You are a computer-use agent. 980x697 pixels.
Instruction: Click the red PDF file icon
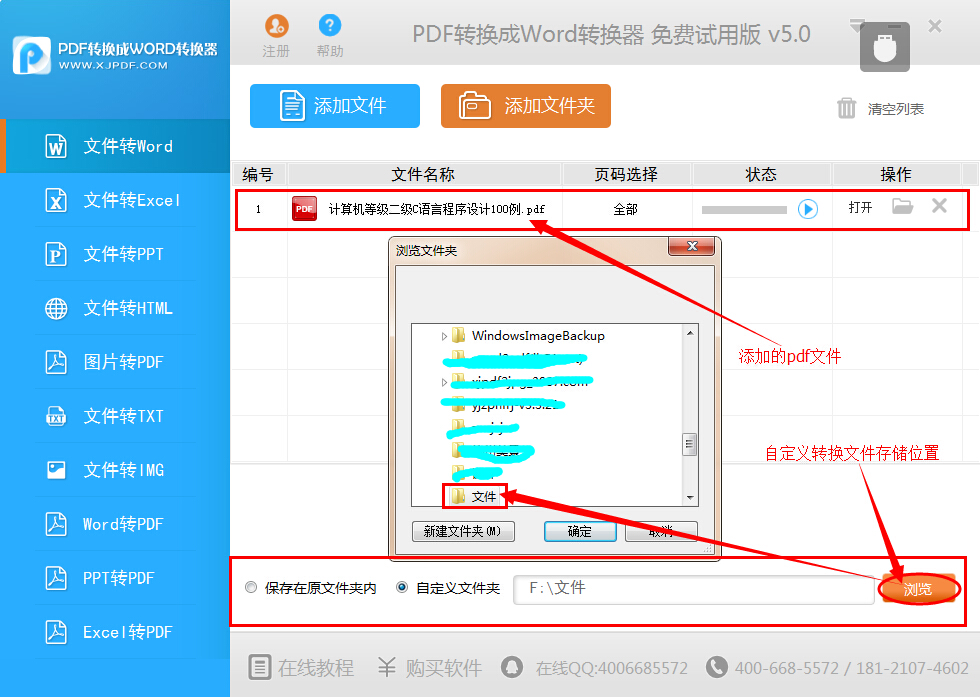point(304,209)
